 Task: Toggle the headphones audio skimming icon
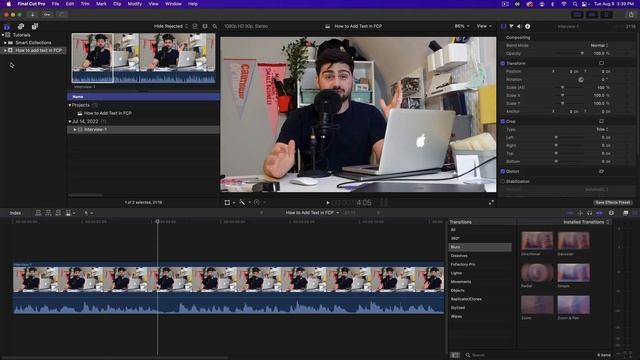pyautogui.click(x=589, y=213)
